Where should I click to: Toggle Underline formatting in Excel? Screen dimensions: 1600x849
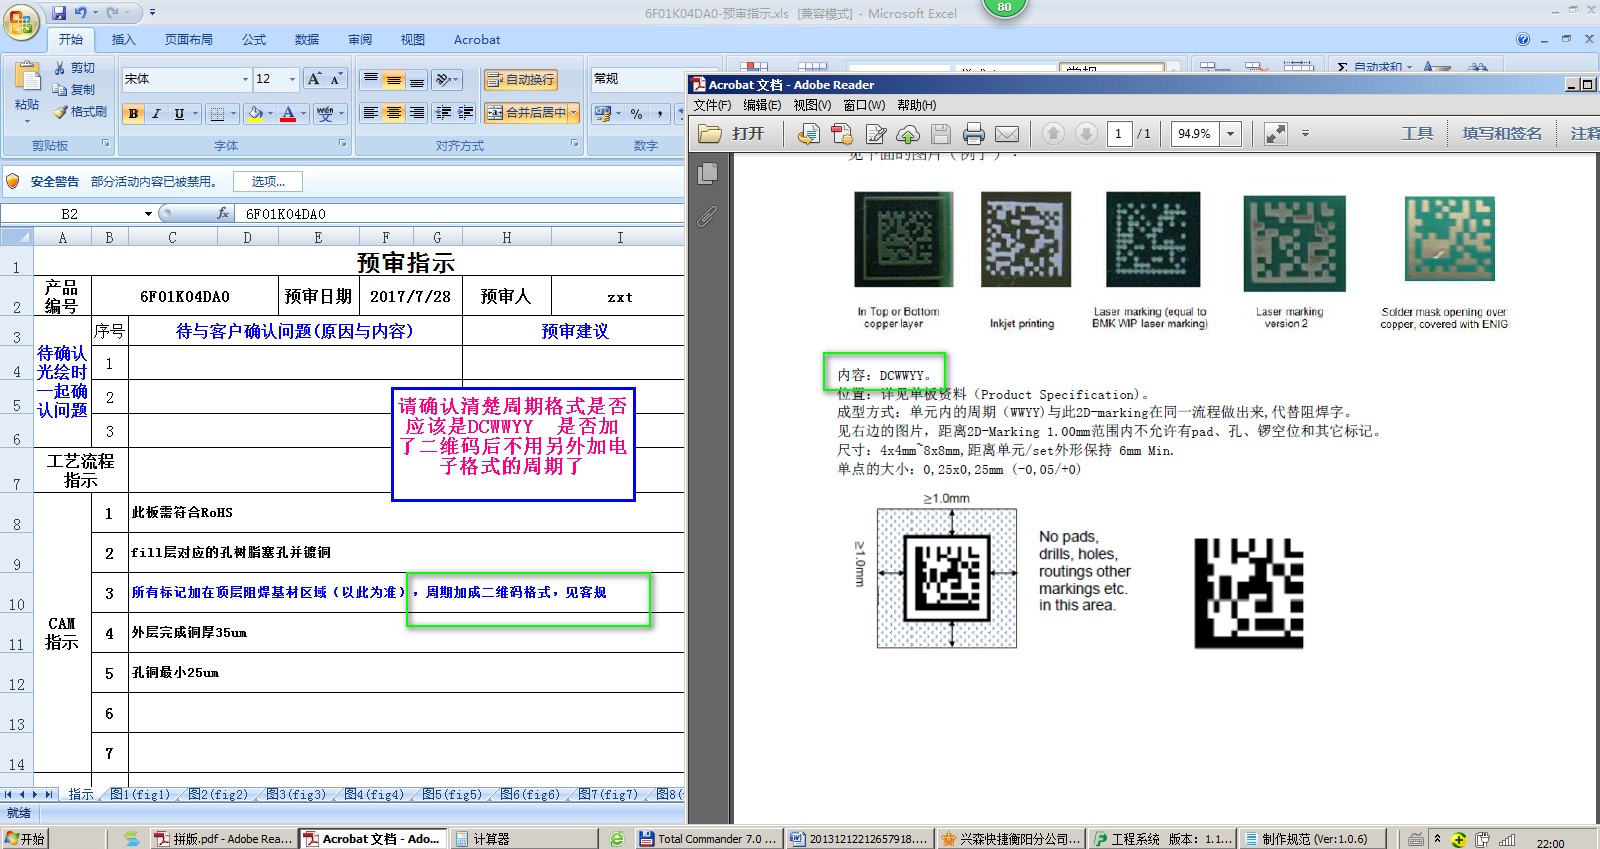click(x=179, y=114)
